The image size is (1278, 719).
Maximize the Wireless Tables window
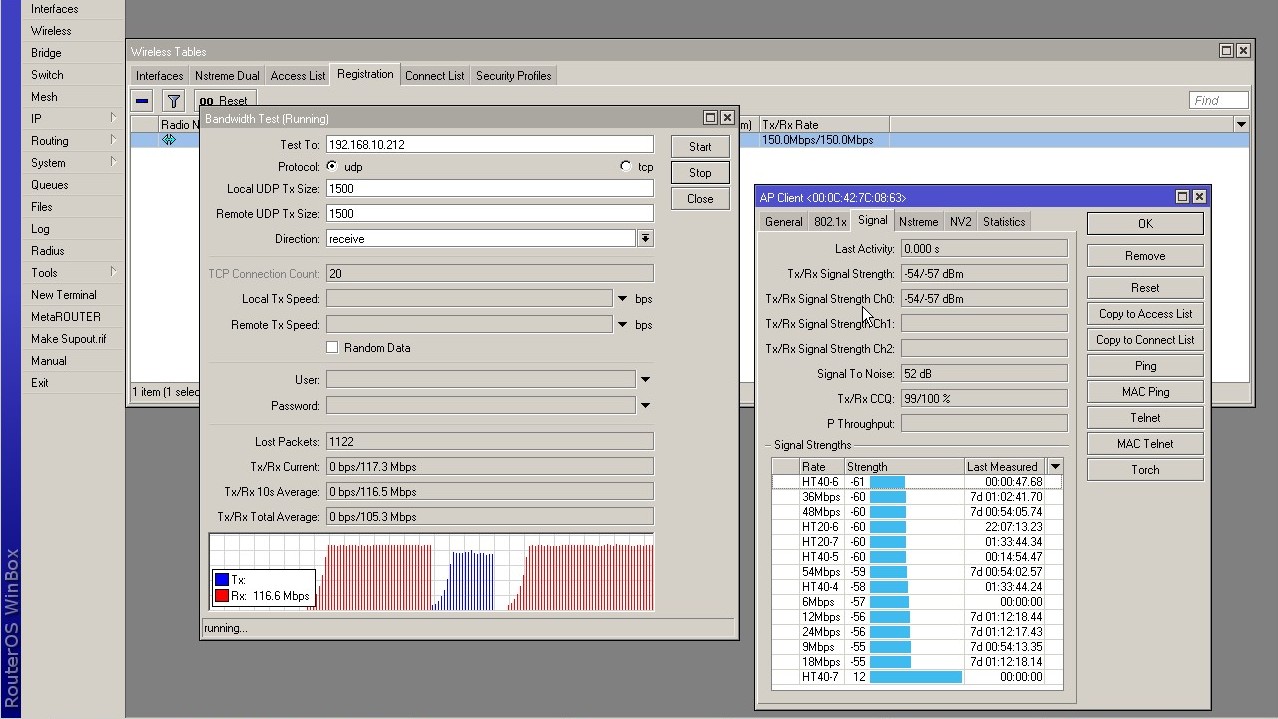pyautogui.click(x=1226, y=51)
